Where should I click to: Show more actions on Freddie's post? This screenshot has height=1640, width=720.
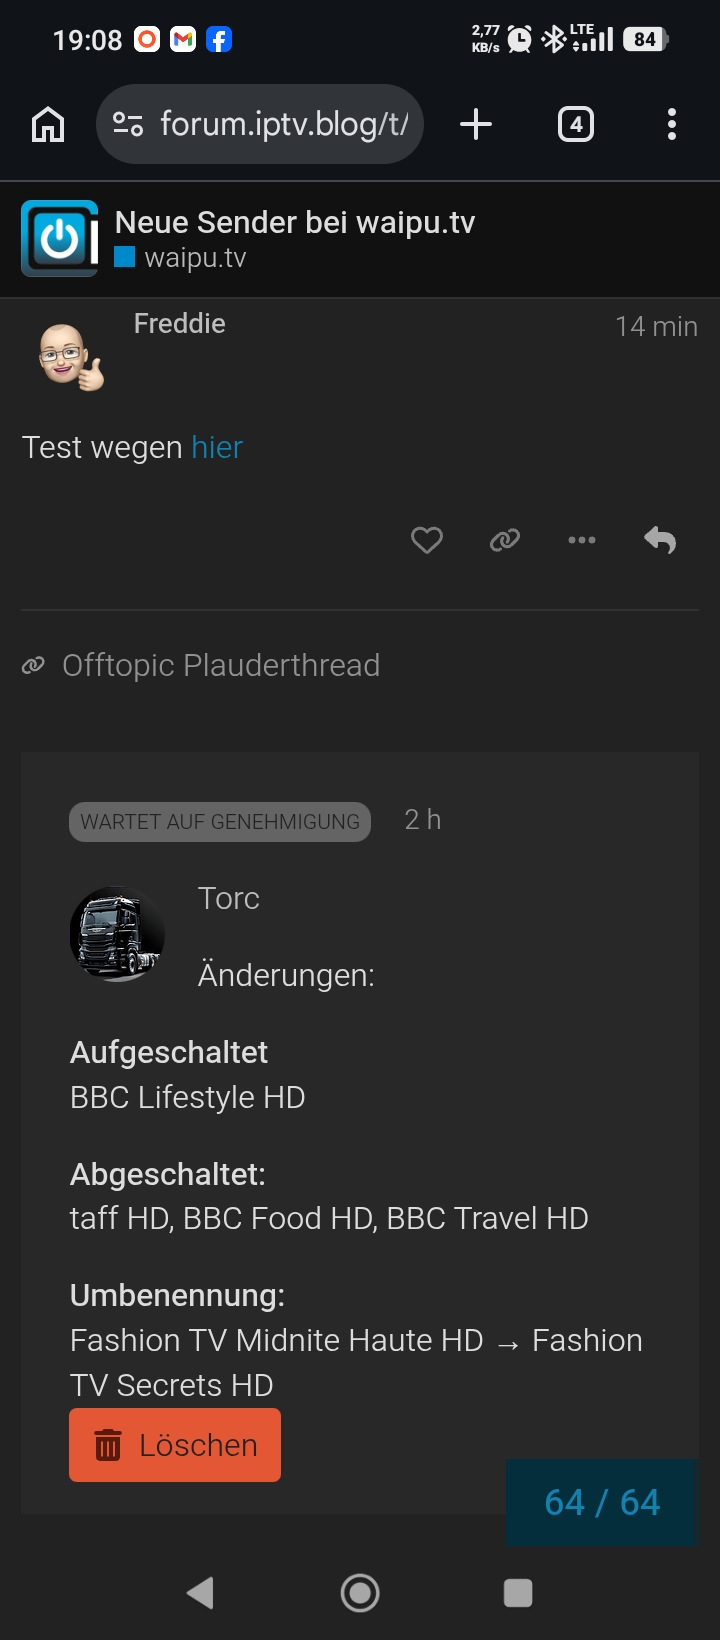coord(582,540)
